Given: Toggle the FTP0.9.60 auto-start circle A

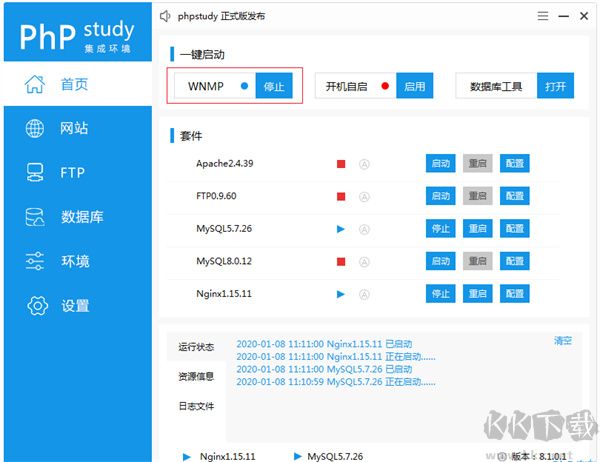Looking at the screenshot, I should pyautogui.click(x=364, y=197).
